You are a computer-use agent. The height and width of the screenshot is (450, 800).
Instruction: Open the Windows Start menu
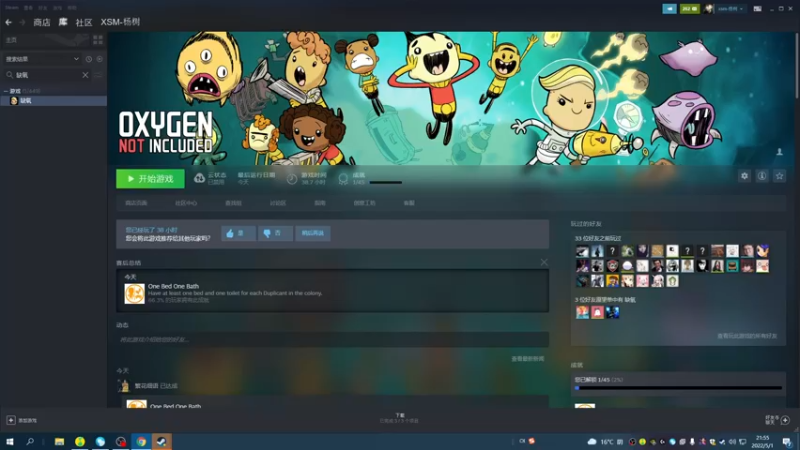pos(10,441)
